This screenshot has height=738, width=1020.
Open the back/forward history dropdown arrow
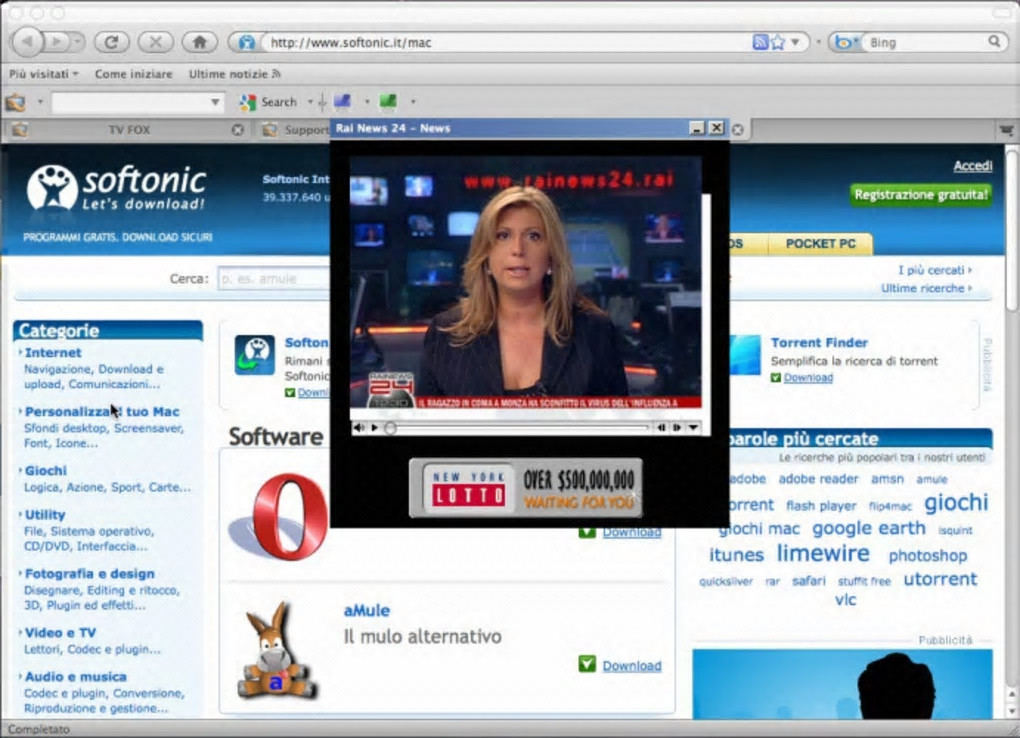click(x=78, y=42)
